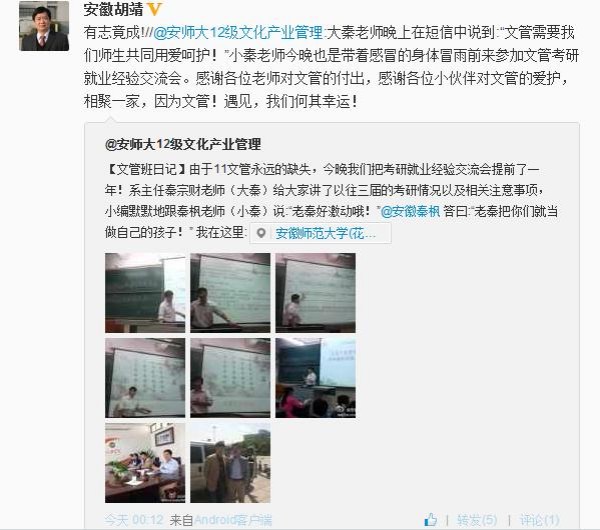Open second thumbnail in top row
Viewport: 600px width, 530px height.
(230, 293)
